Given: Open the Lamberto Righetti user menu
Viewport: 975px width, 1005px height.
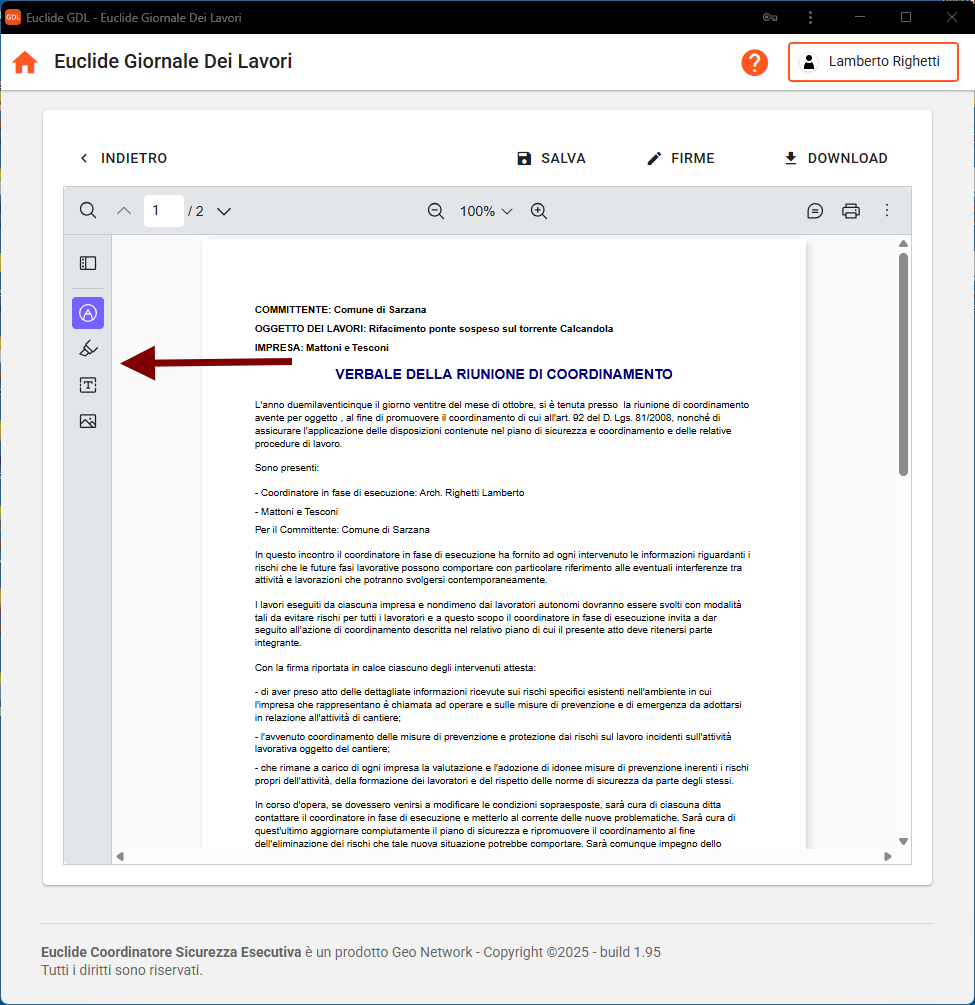Looking at the screenshot, I should (x=873, y=62).
